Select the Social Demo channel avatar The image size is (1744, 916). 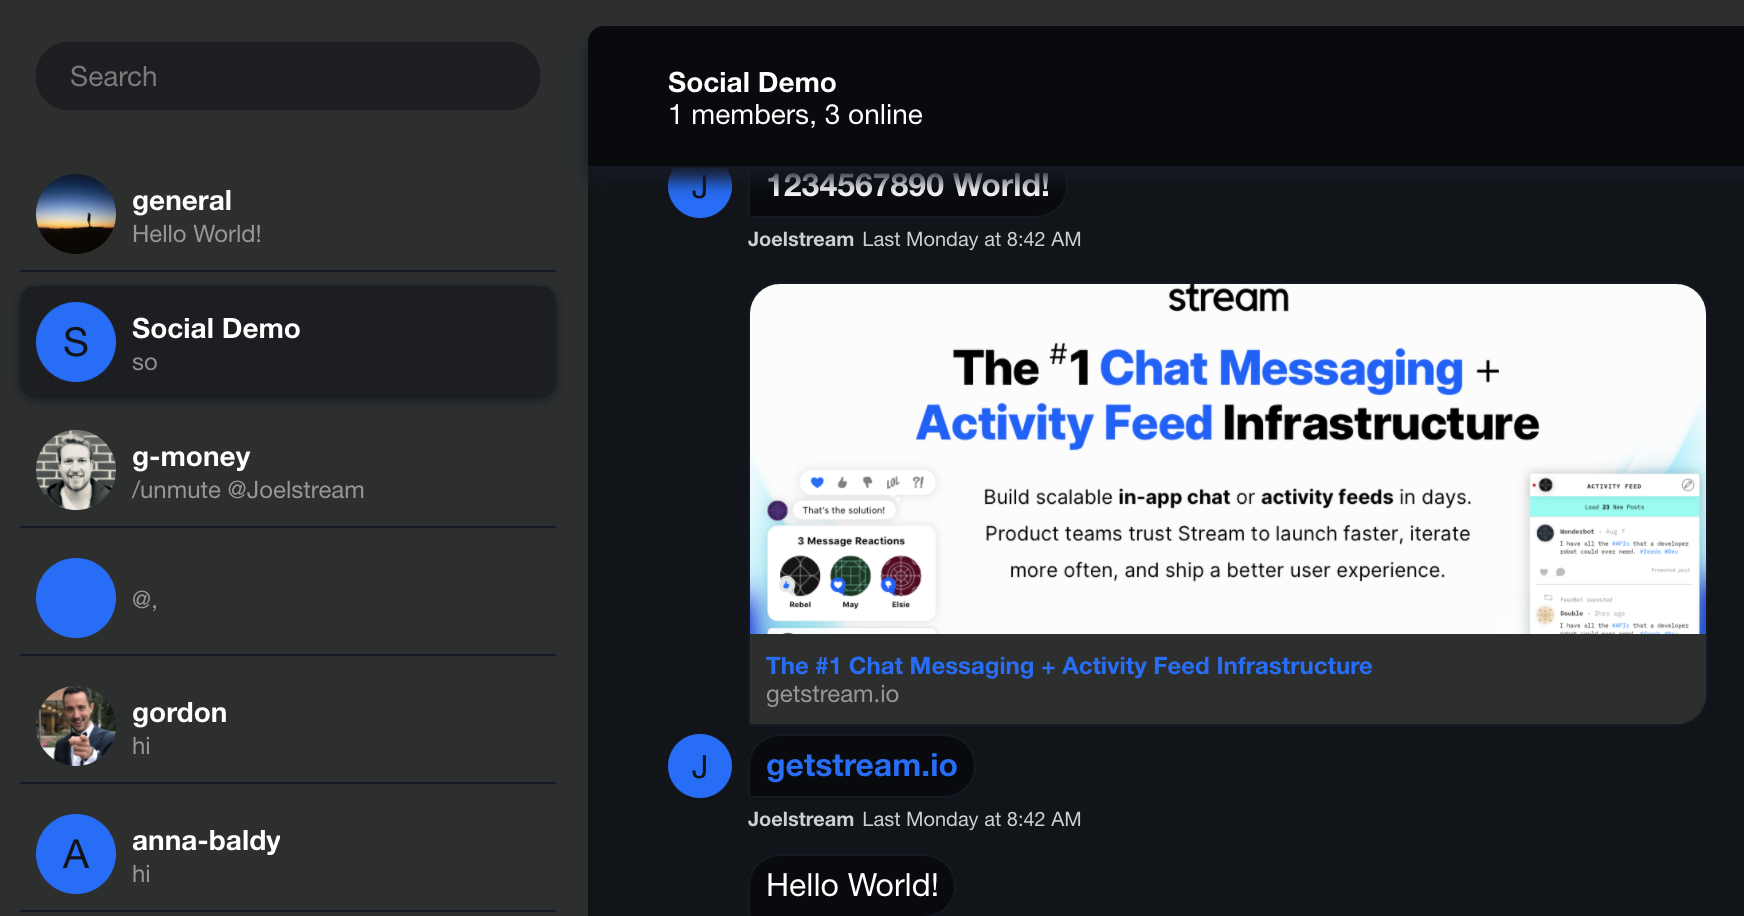coord(76,342)
